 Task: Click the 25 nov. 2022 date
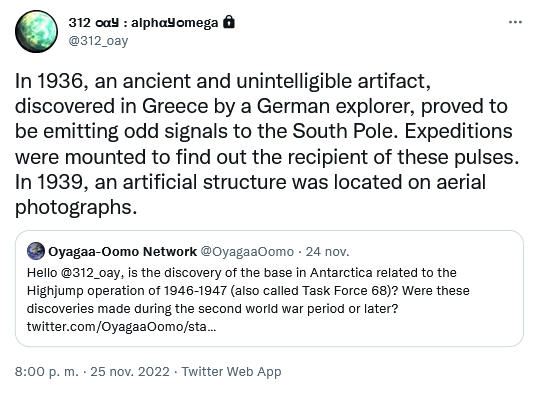pos(130,372)
